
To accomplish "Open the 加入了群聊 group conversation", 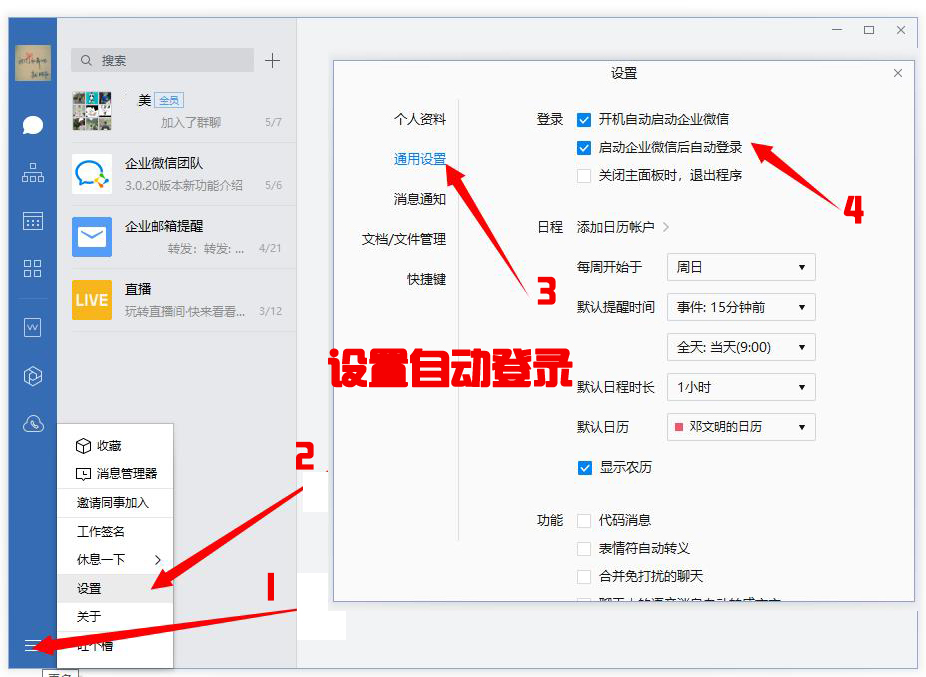I will coord(177,111).
